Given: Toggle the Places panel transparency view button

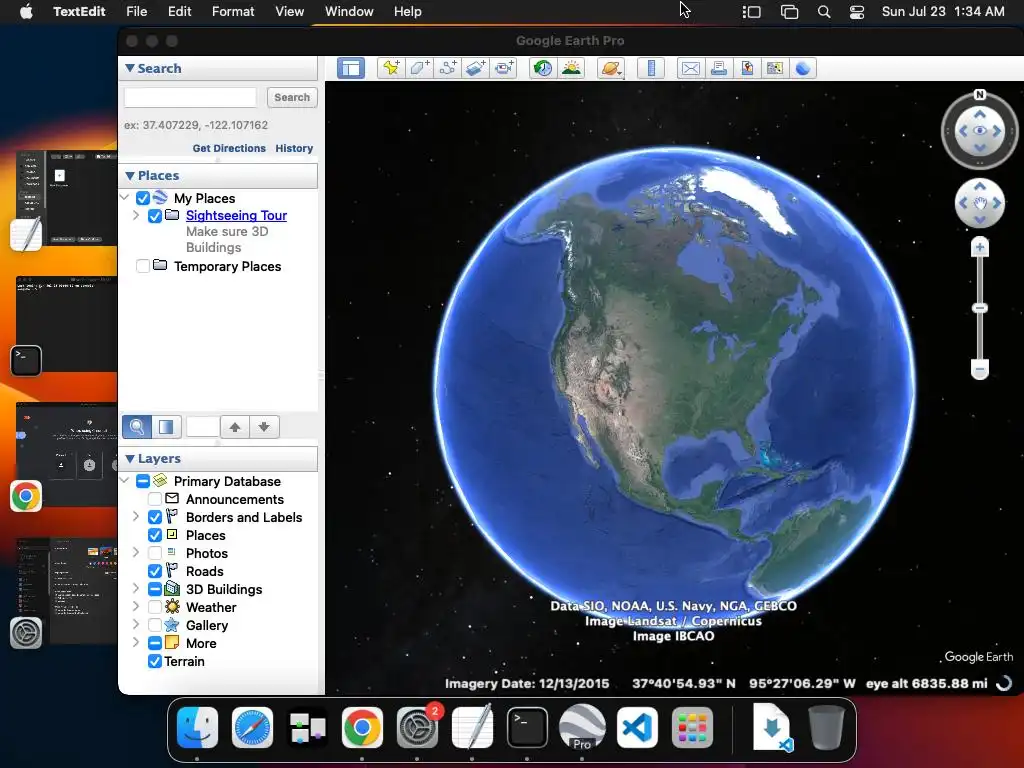Looking at the screenshot, I should pyautogui.click(x=167, y=427).
